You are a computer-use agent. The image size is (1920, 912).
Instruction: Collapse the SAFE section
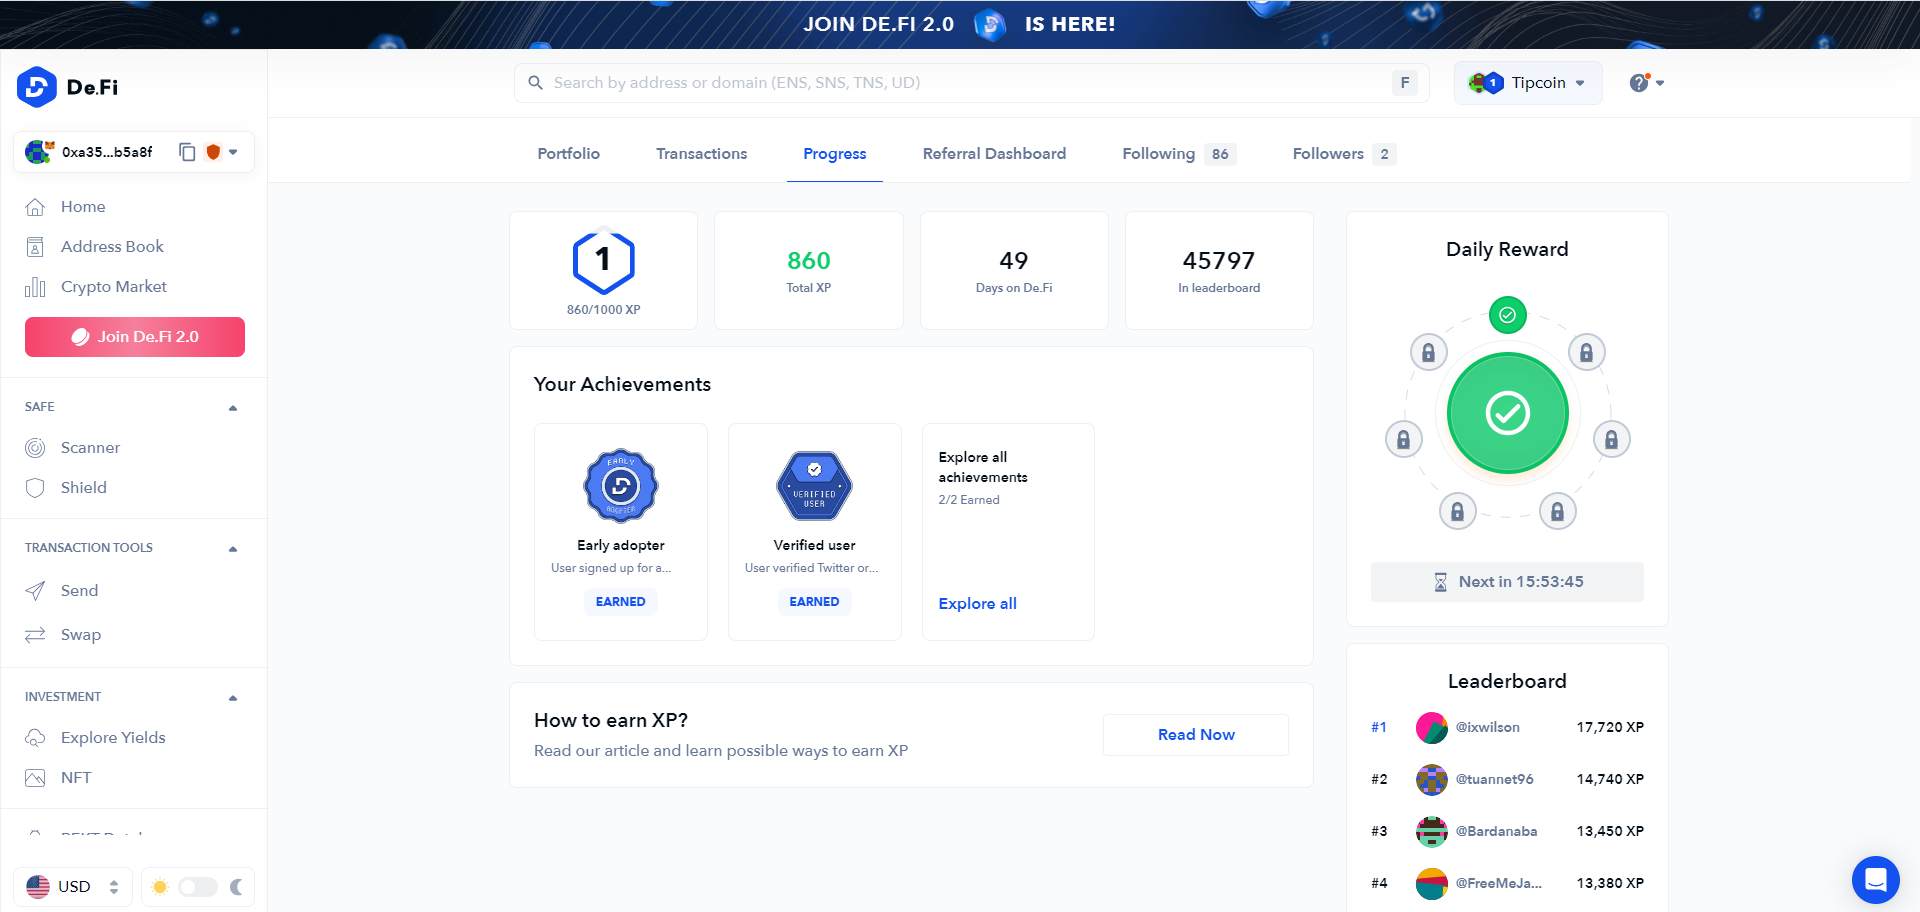233,408
